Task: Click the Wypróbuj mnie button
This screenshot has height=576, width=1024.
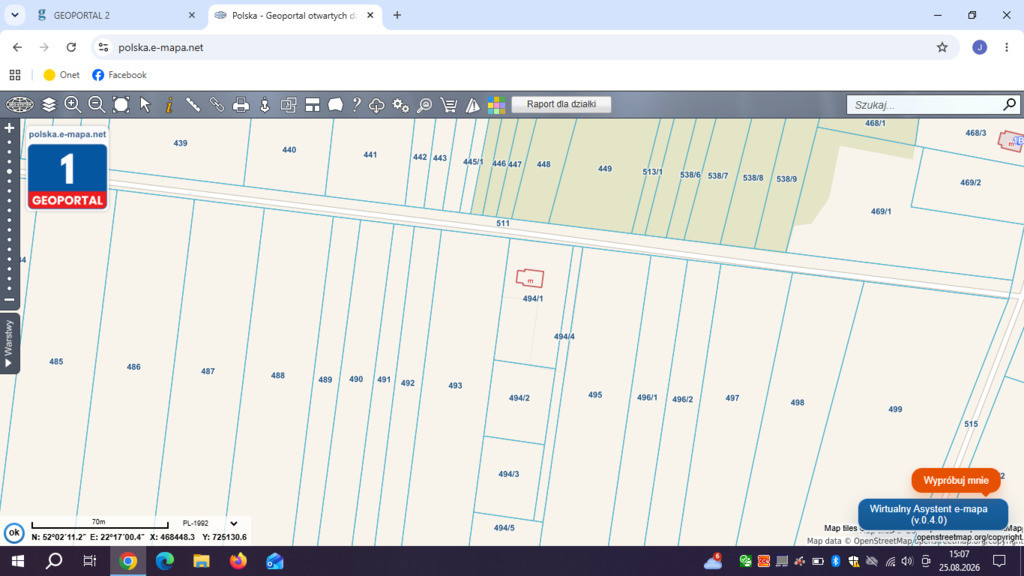Action: [955, 481]
